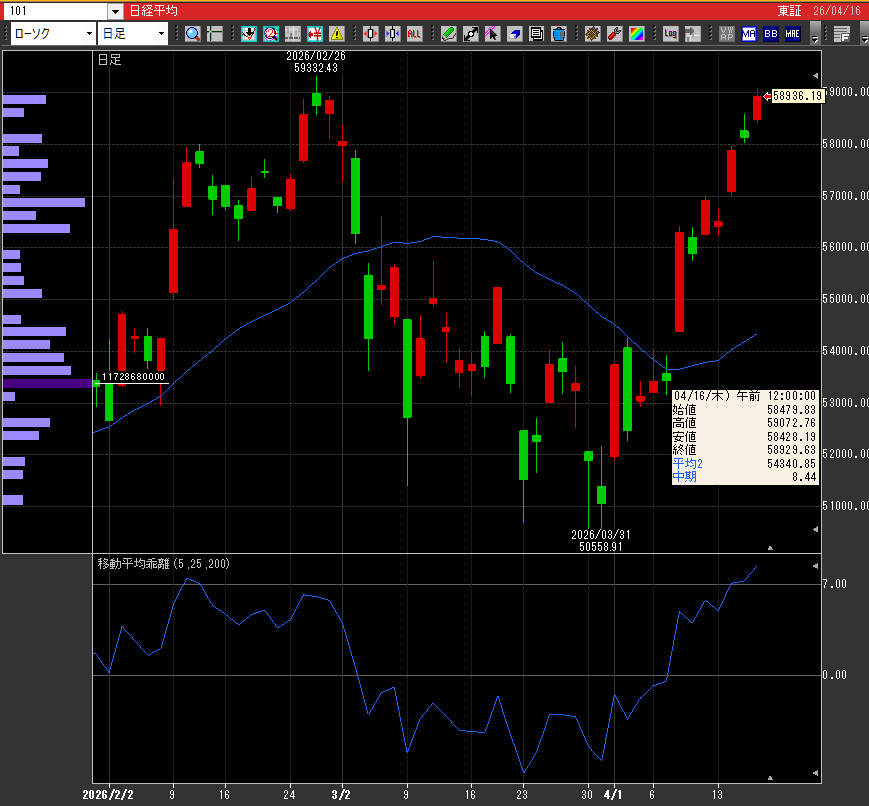869x806 pixels.
Task: Click the 東証 exchange label
Action: click(790, 11)
